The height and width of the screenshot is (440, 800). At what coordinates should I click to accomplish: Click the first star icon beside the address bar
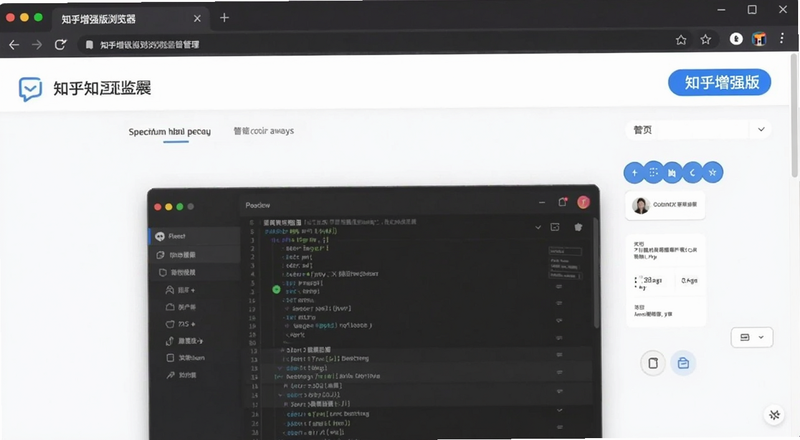point(681,40)
